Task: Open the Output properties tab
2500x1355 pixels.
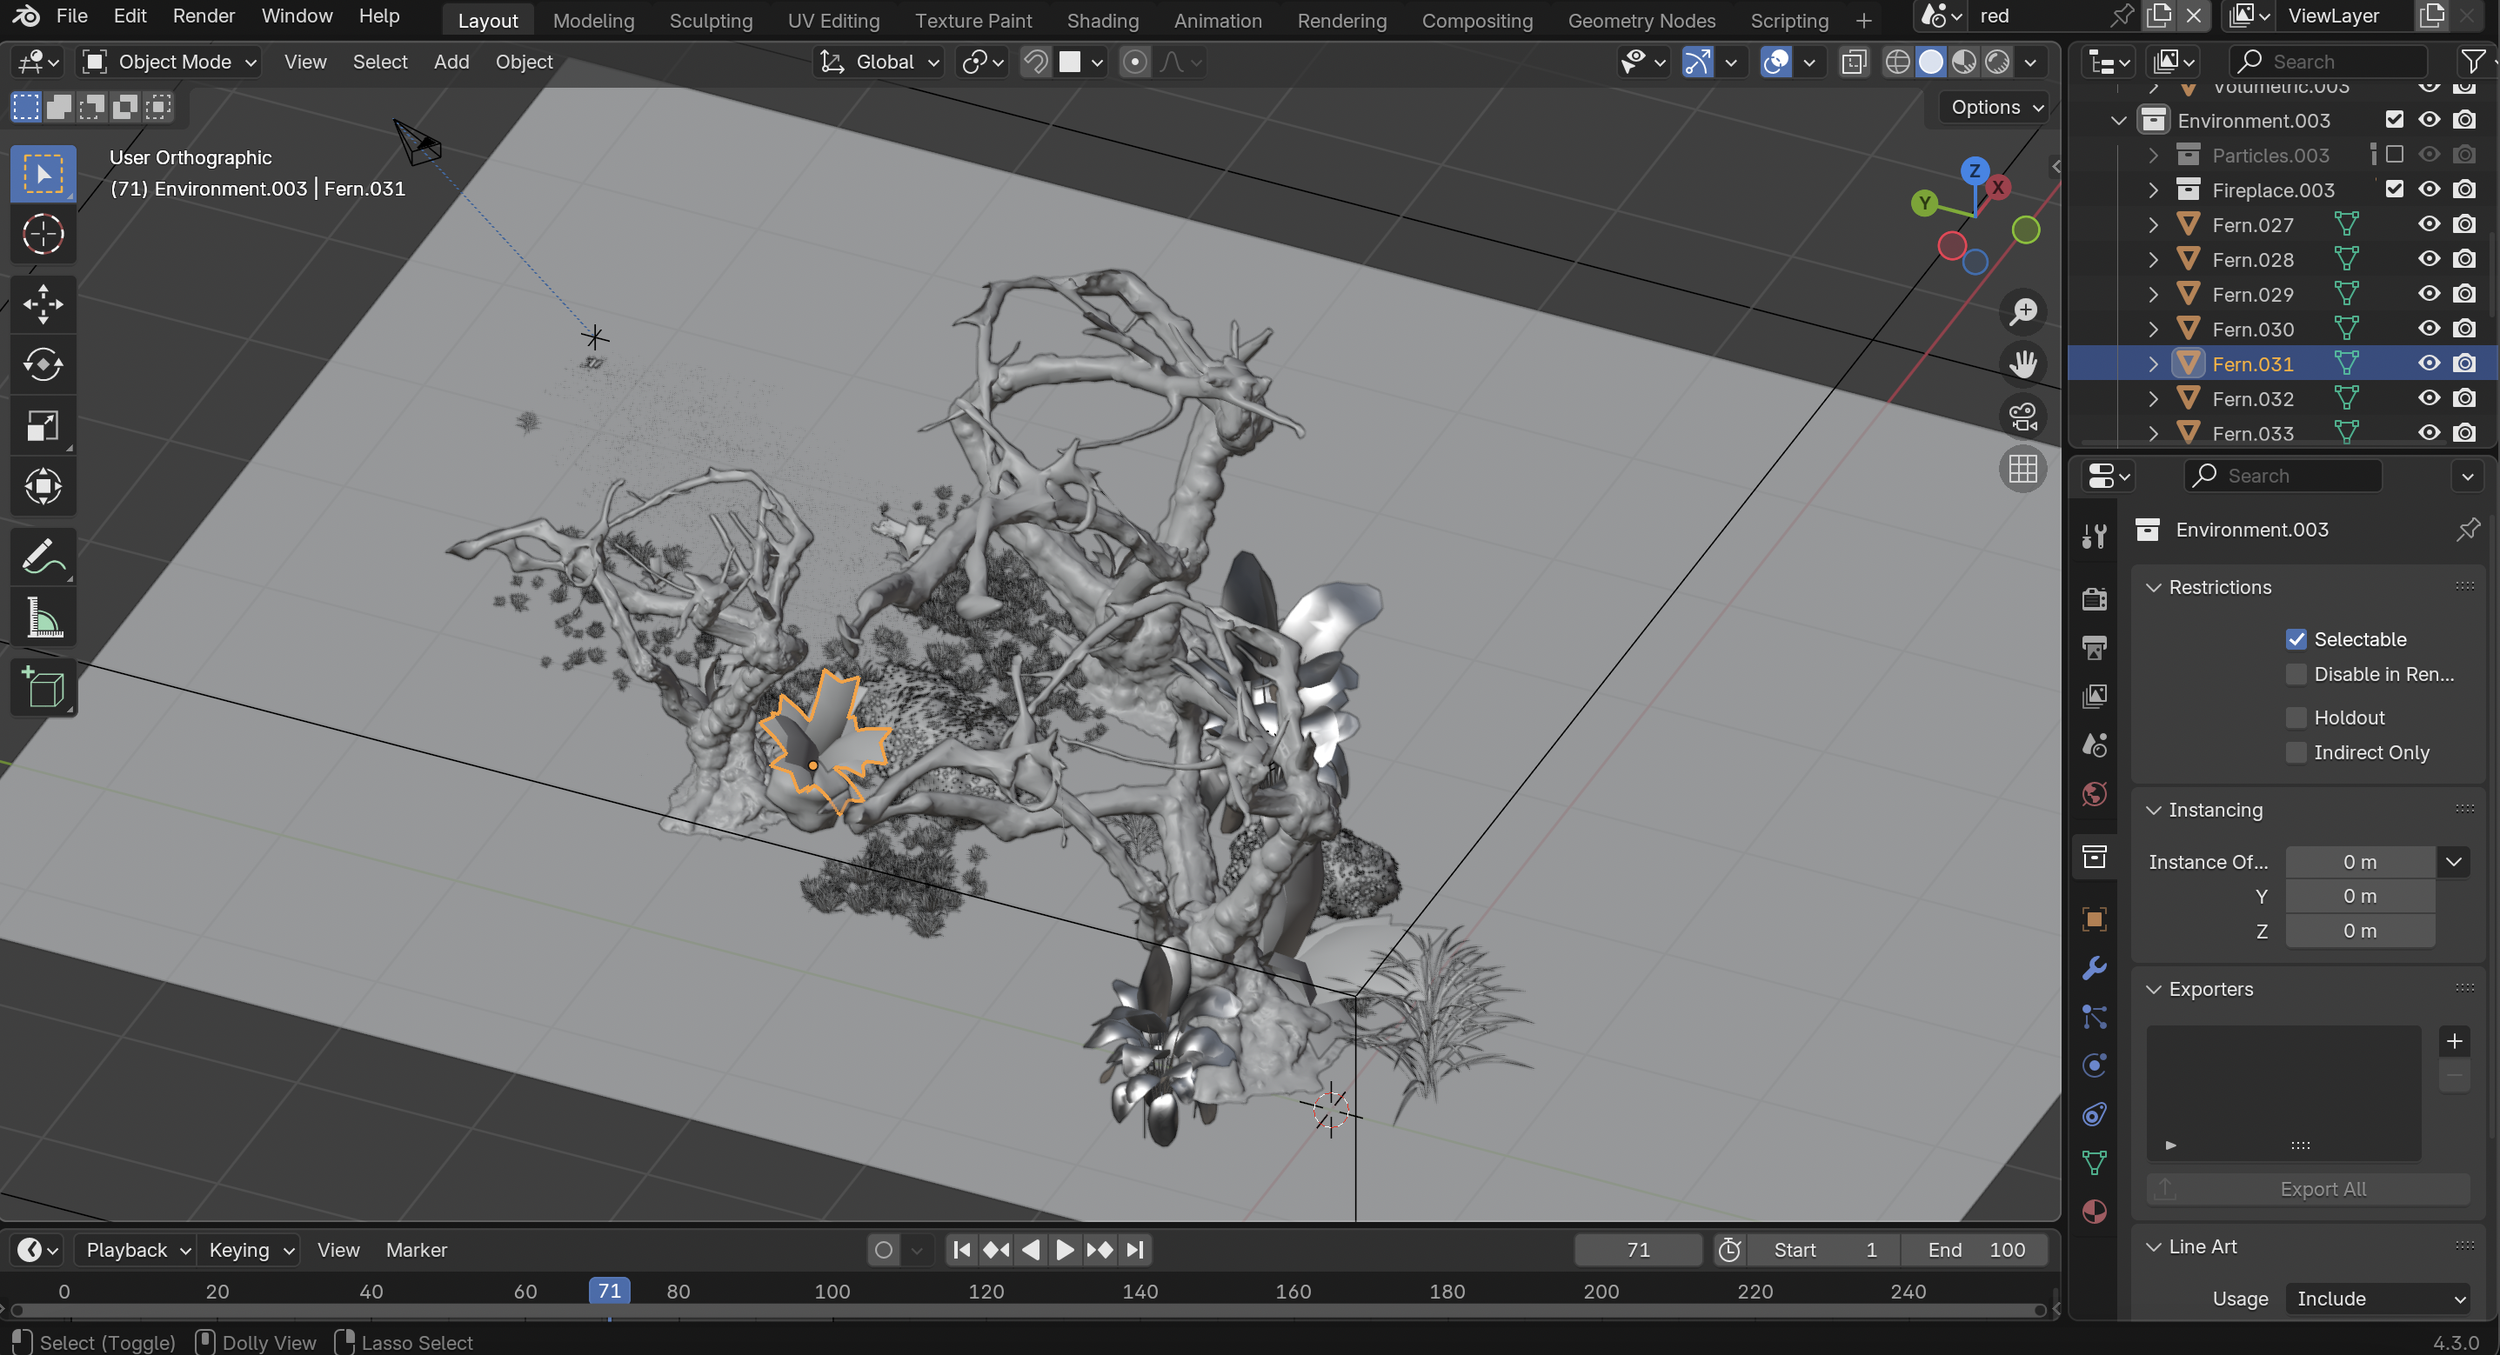Action: pyautogui.click(x=2094, y=647)
